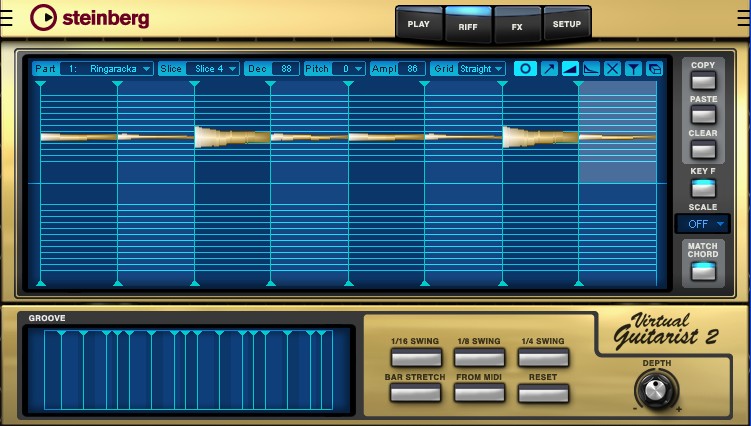Image resolution: width=751 pixels, height=426 pixels.
Task: Click the FROM MIDI button
Action: coord(479,393)
